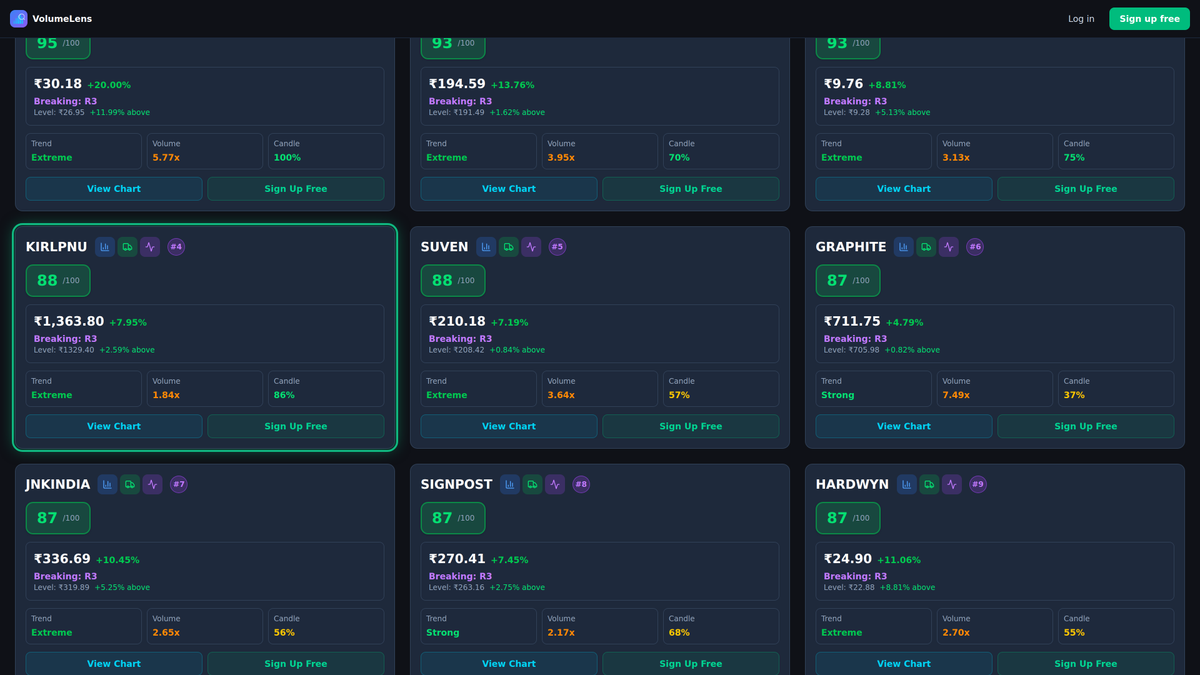Click Sign Up Free on SIGNPOST card

691,664
